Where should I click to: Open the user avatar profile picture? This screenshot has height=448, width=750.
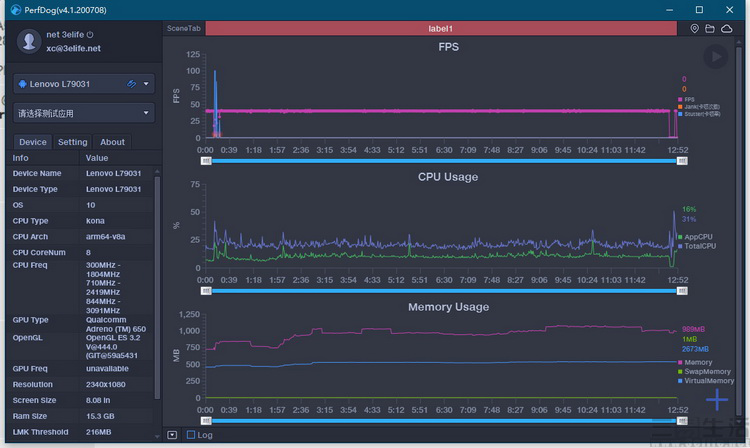(29, 41)
